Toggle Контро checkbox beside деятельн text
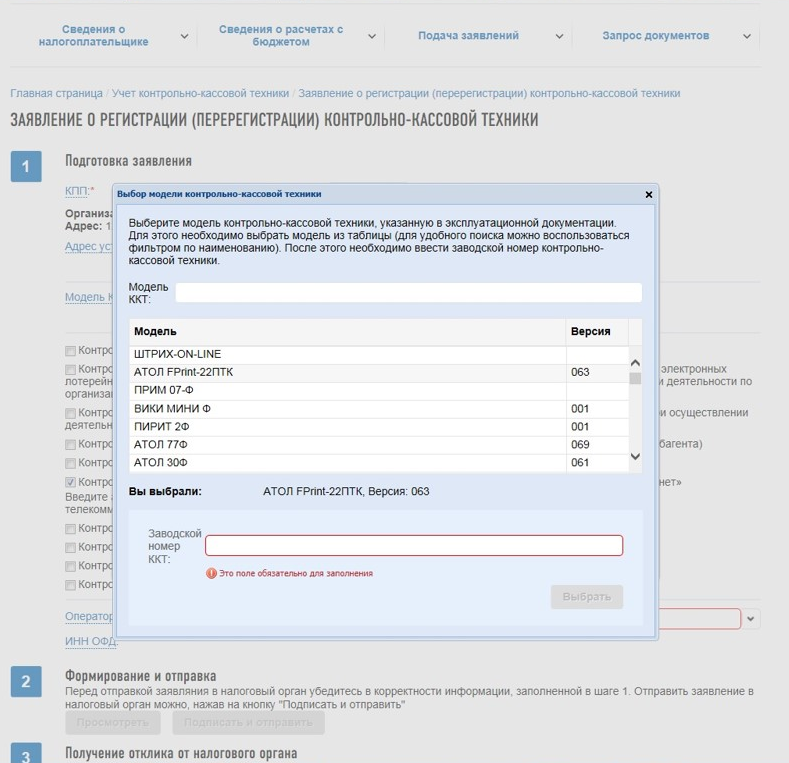 point(70,413)
